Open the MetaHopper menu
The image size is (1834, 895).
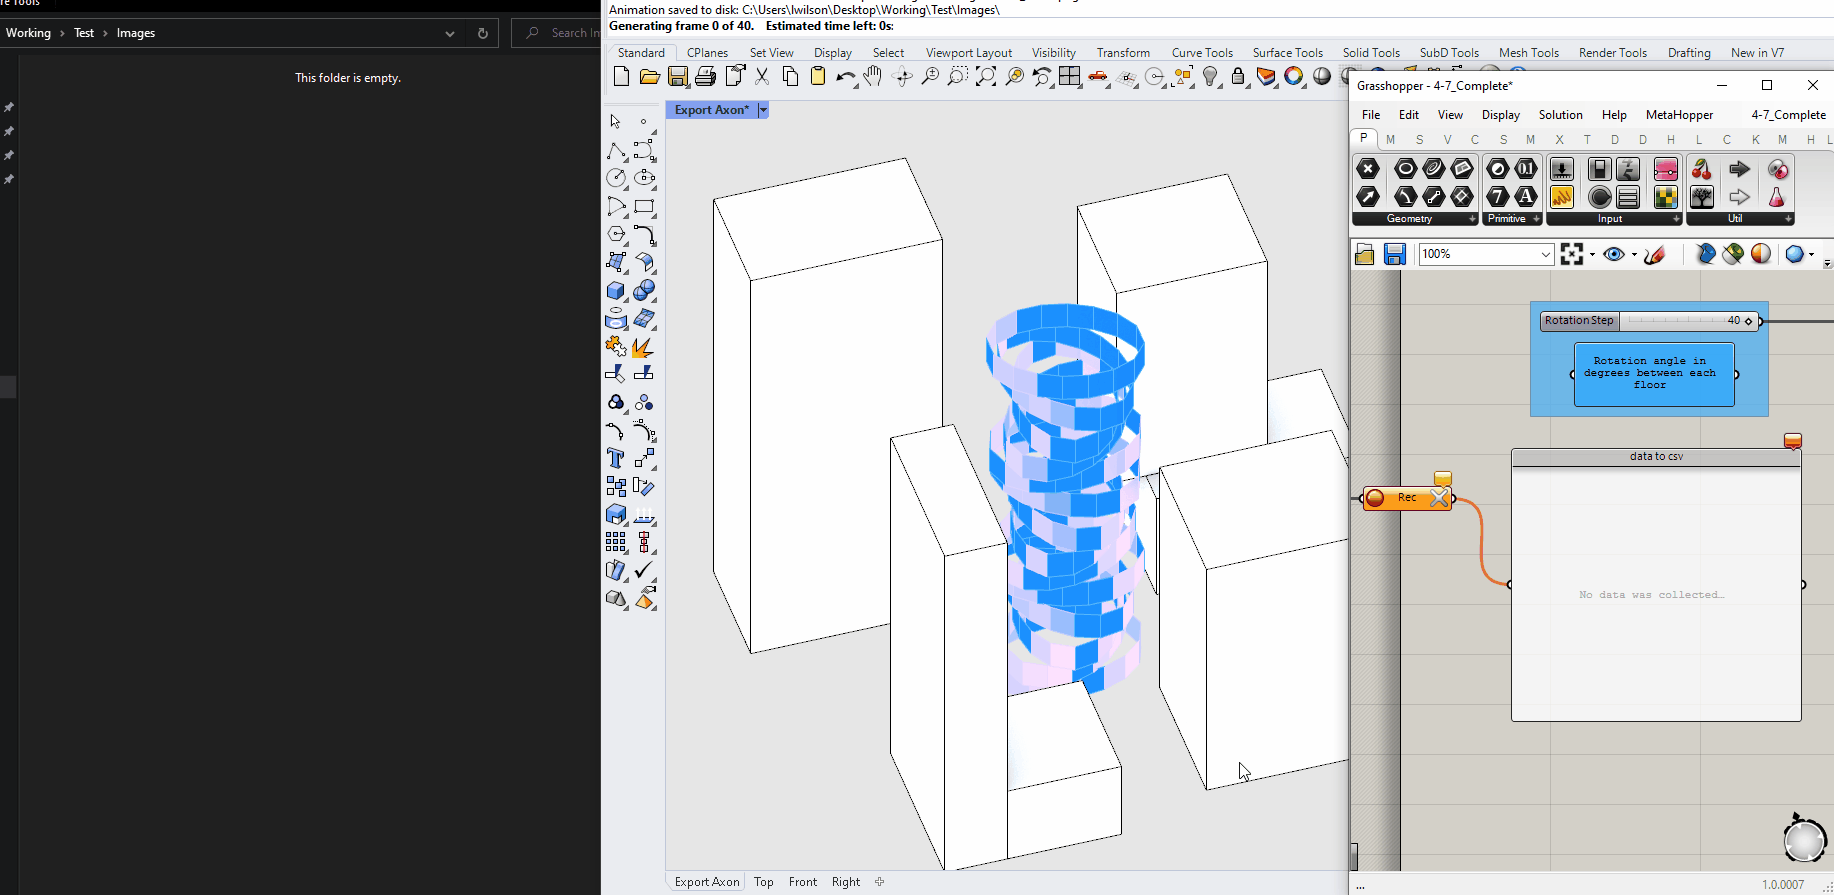(1679, 115)
